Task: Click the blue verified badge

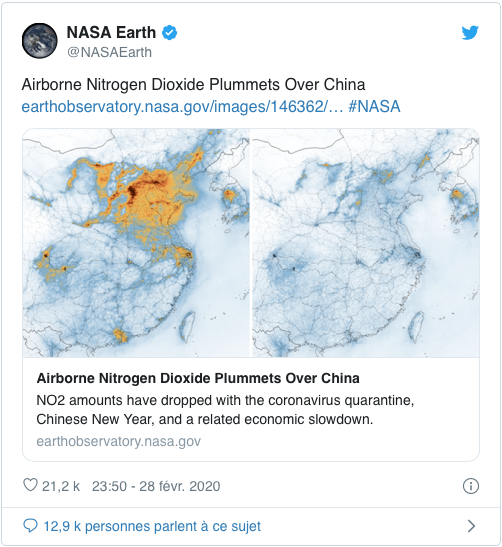Action: [x=170, y=33]
